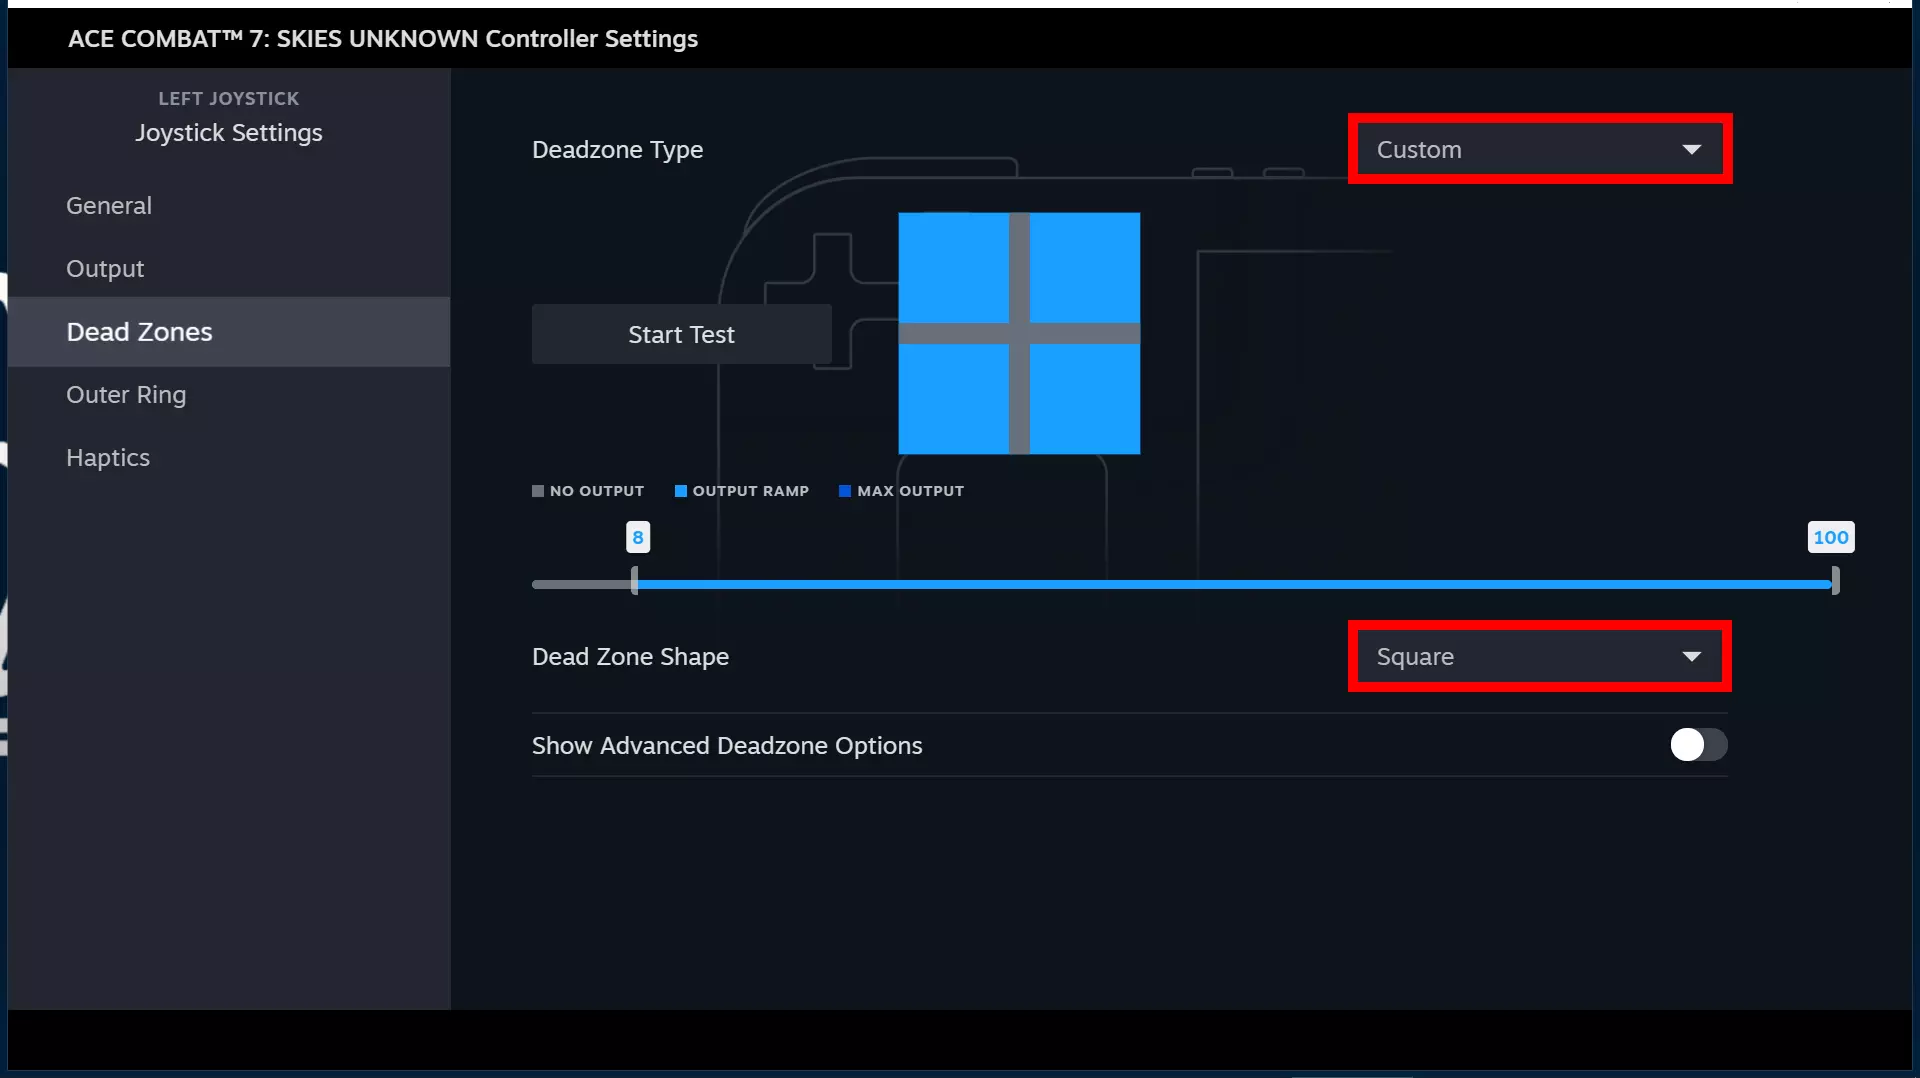Click the Dead Zone Shape label

click(x=631, y=657)
